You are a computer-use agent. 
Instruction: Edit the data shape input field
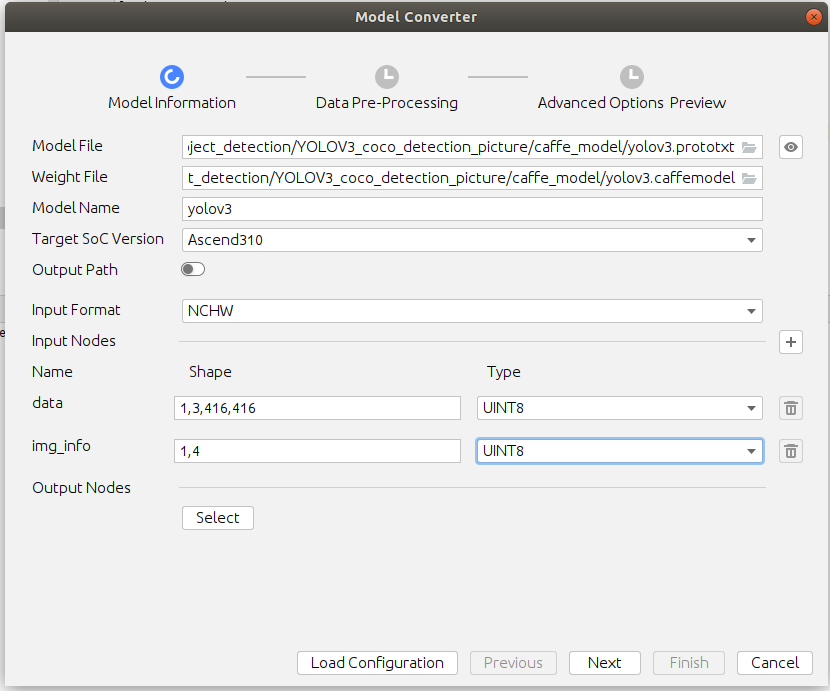pyautogui.click(x=317, y=408)
